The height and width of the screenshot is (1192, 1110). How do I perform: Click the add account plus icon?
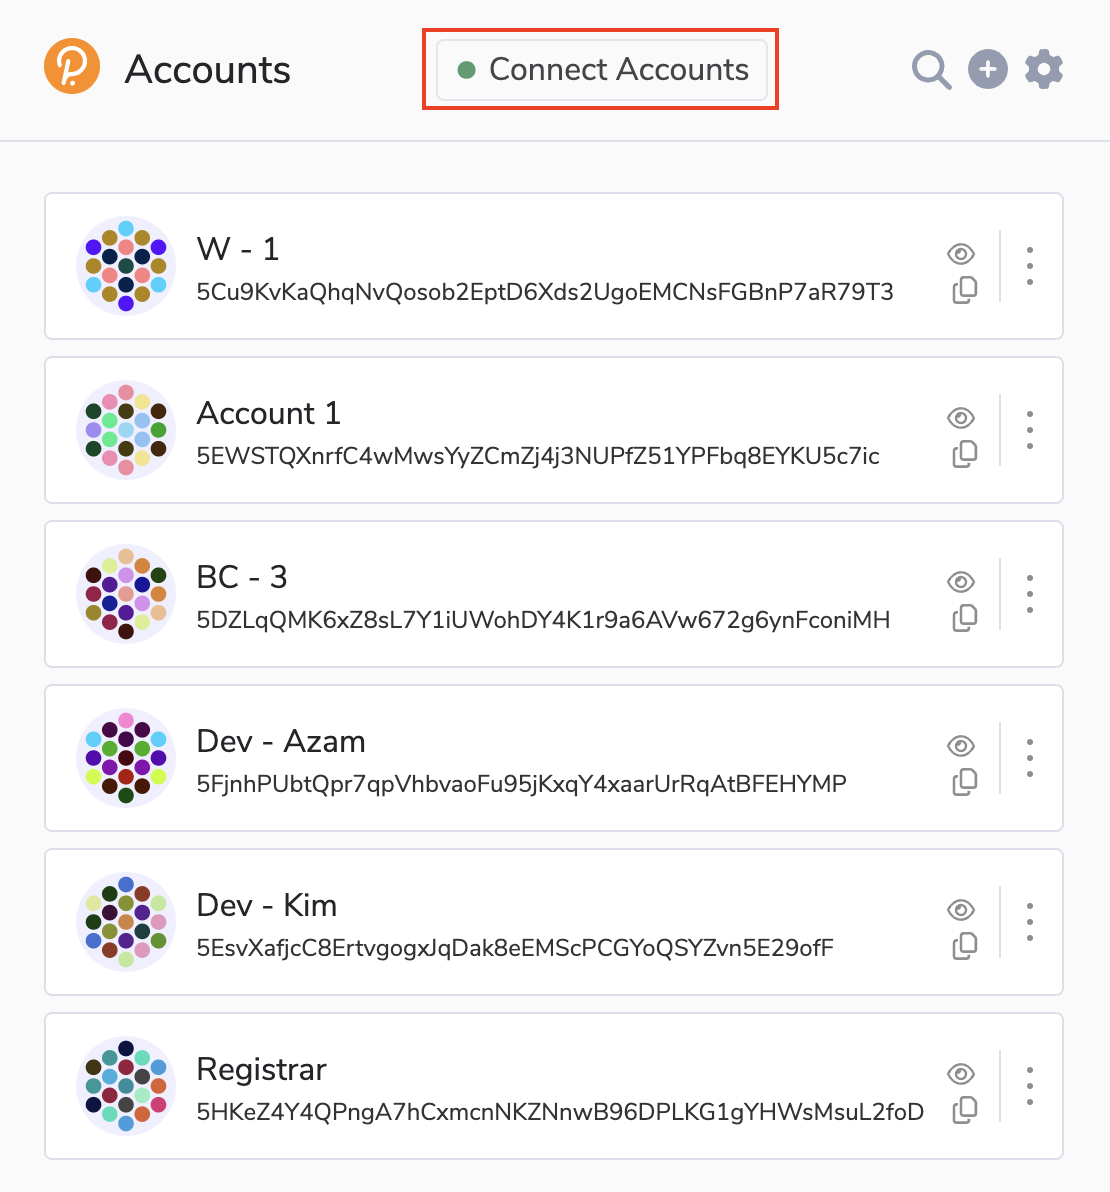[988, 69]
